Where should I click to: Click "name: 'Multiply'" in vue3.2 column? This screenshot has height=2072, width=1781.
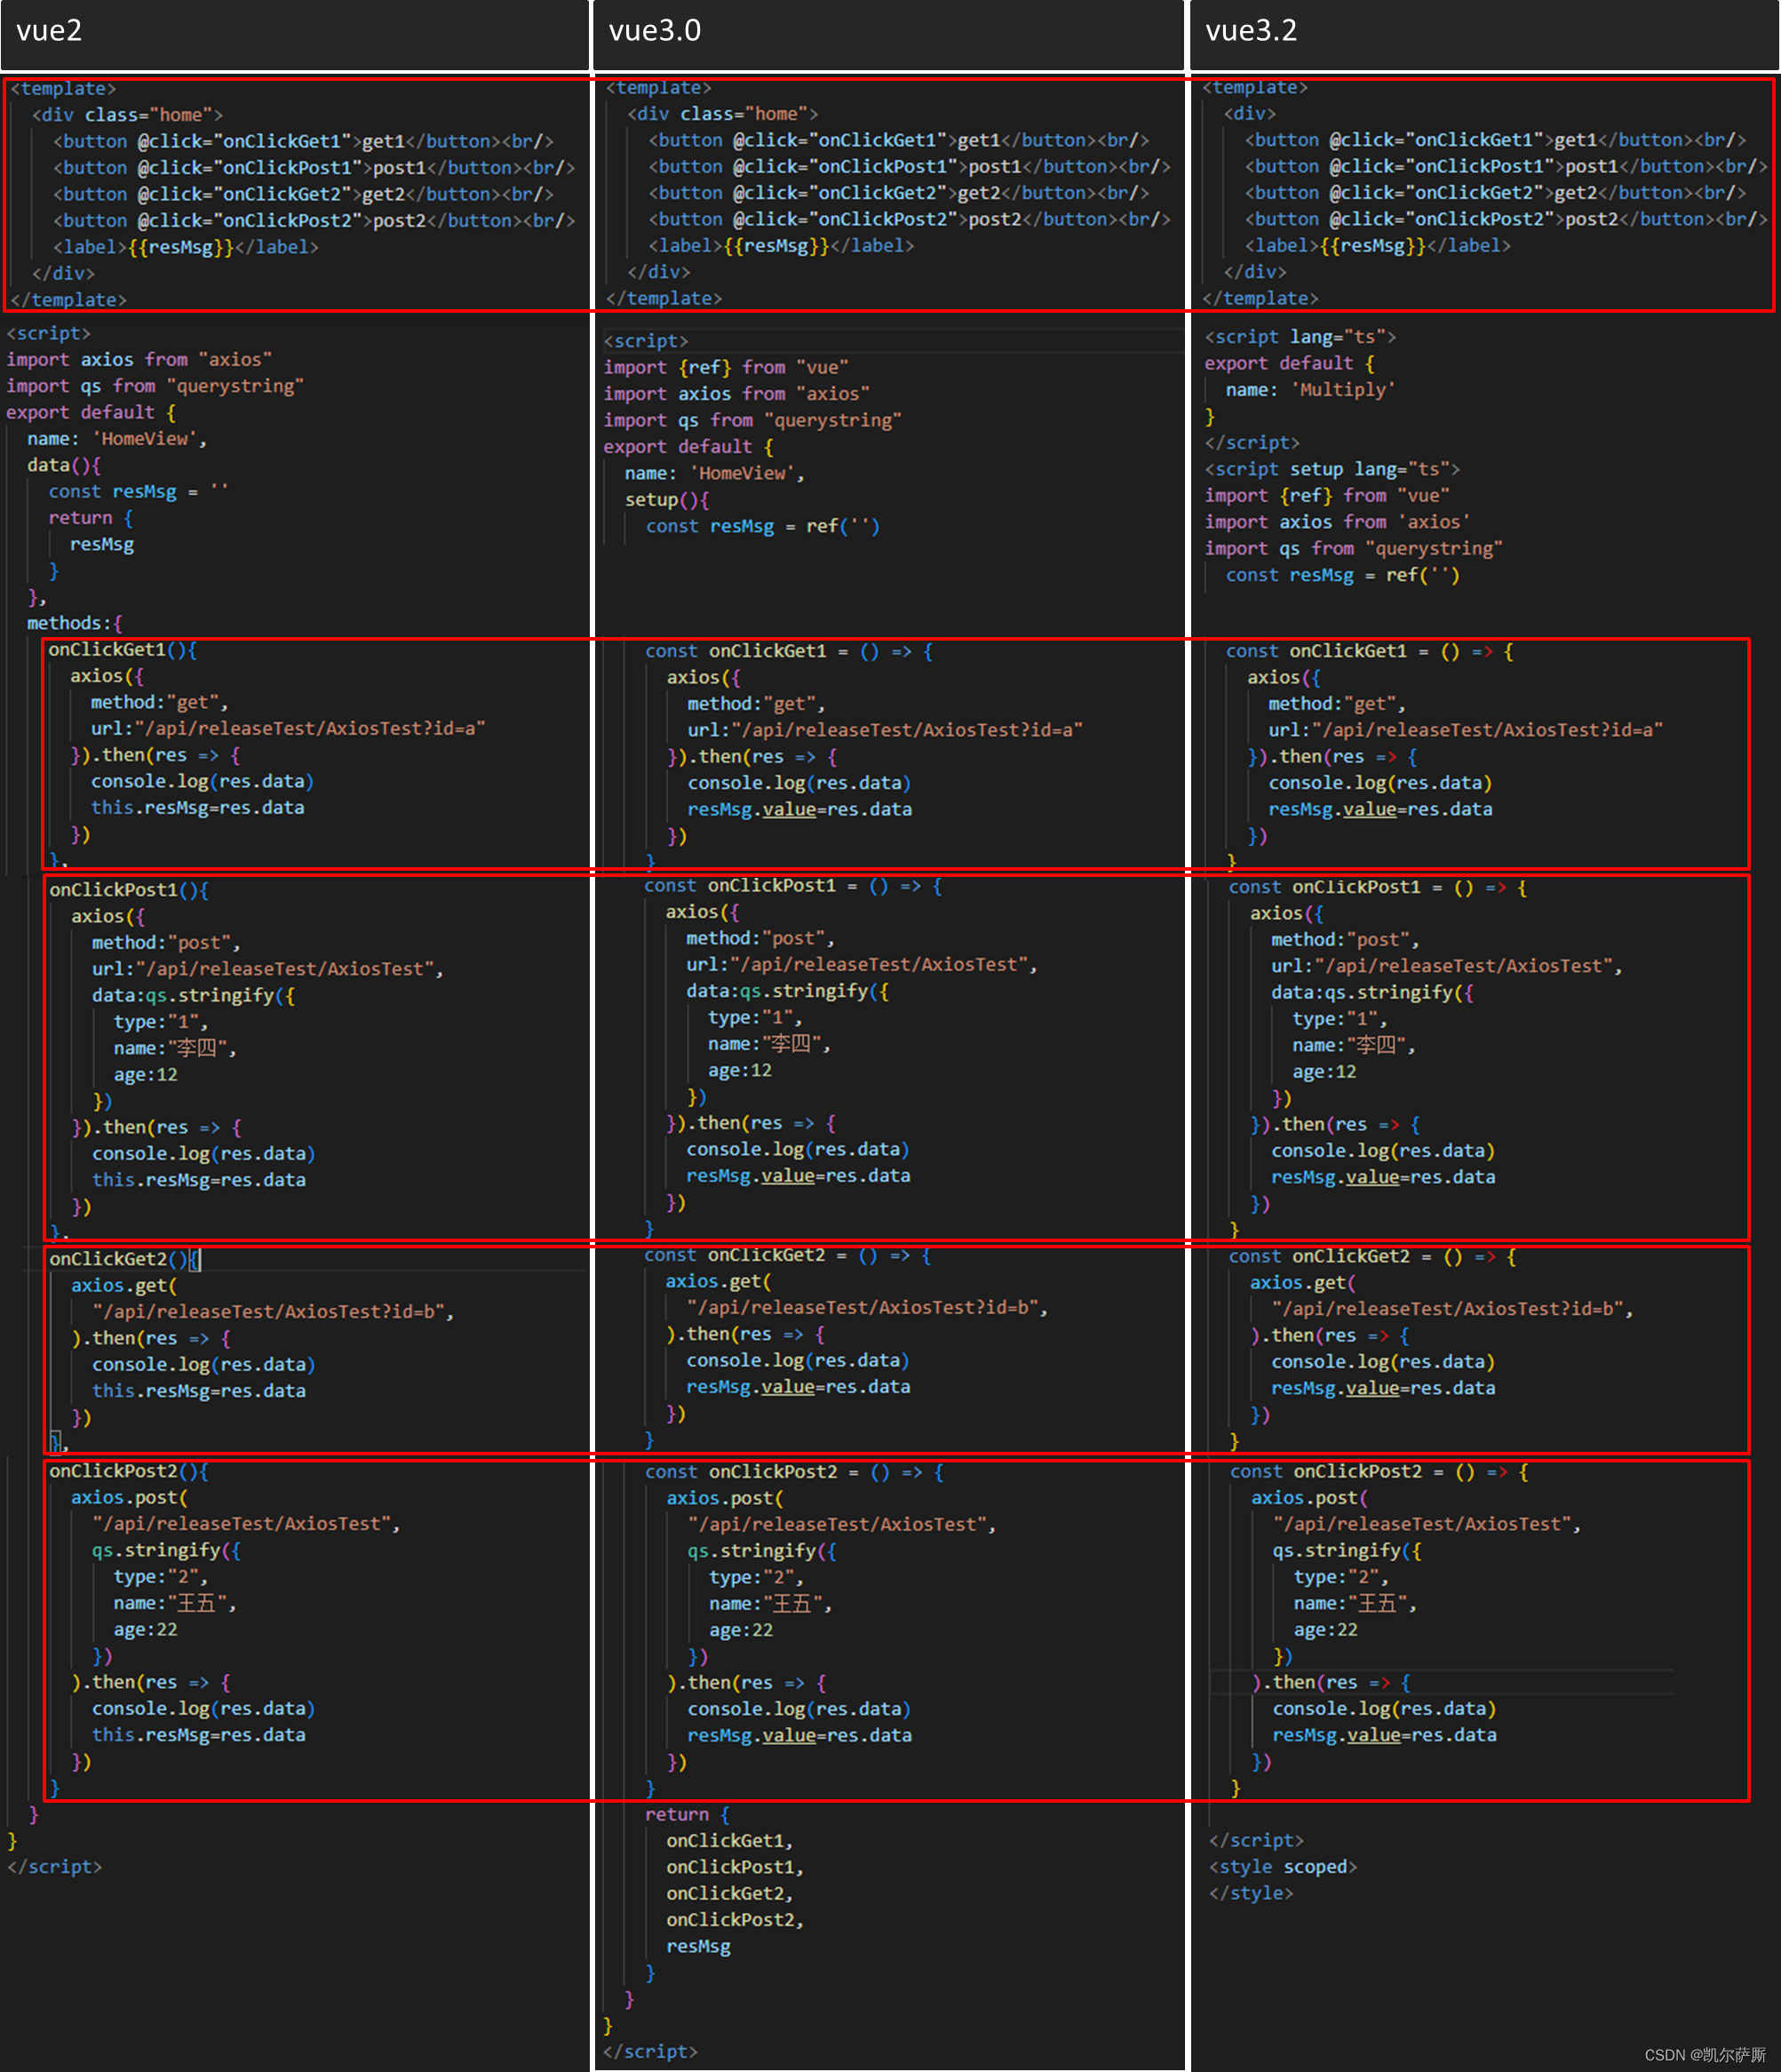point(1310,390)
